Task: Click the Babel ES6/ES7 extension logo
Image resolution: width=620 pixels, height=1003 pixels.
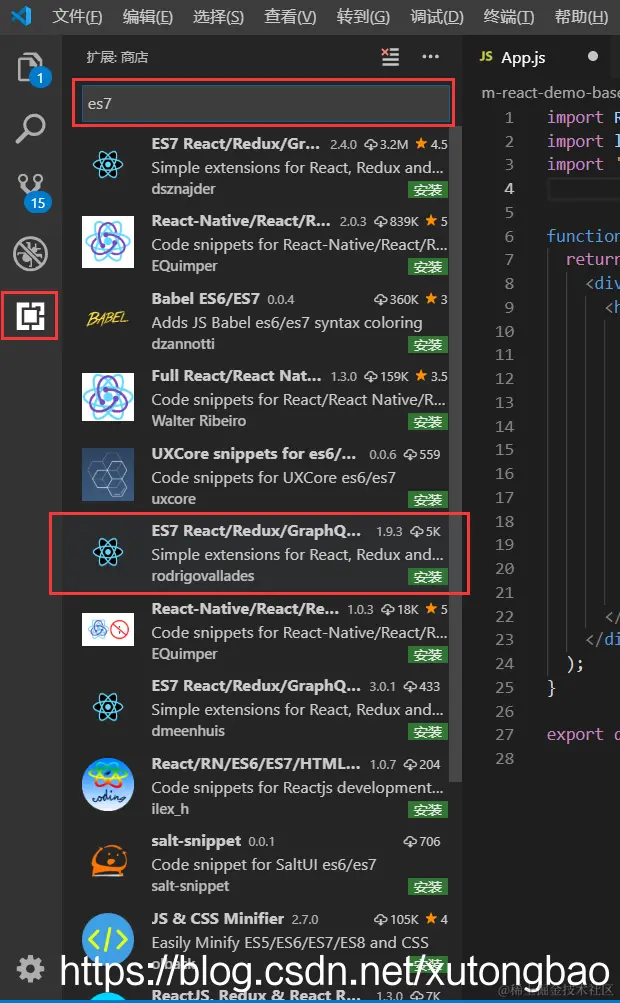Action: pyautogui.click(x=107, y=318)
